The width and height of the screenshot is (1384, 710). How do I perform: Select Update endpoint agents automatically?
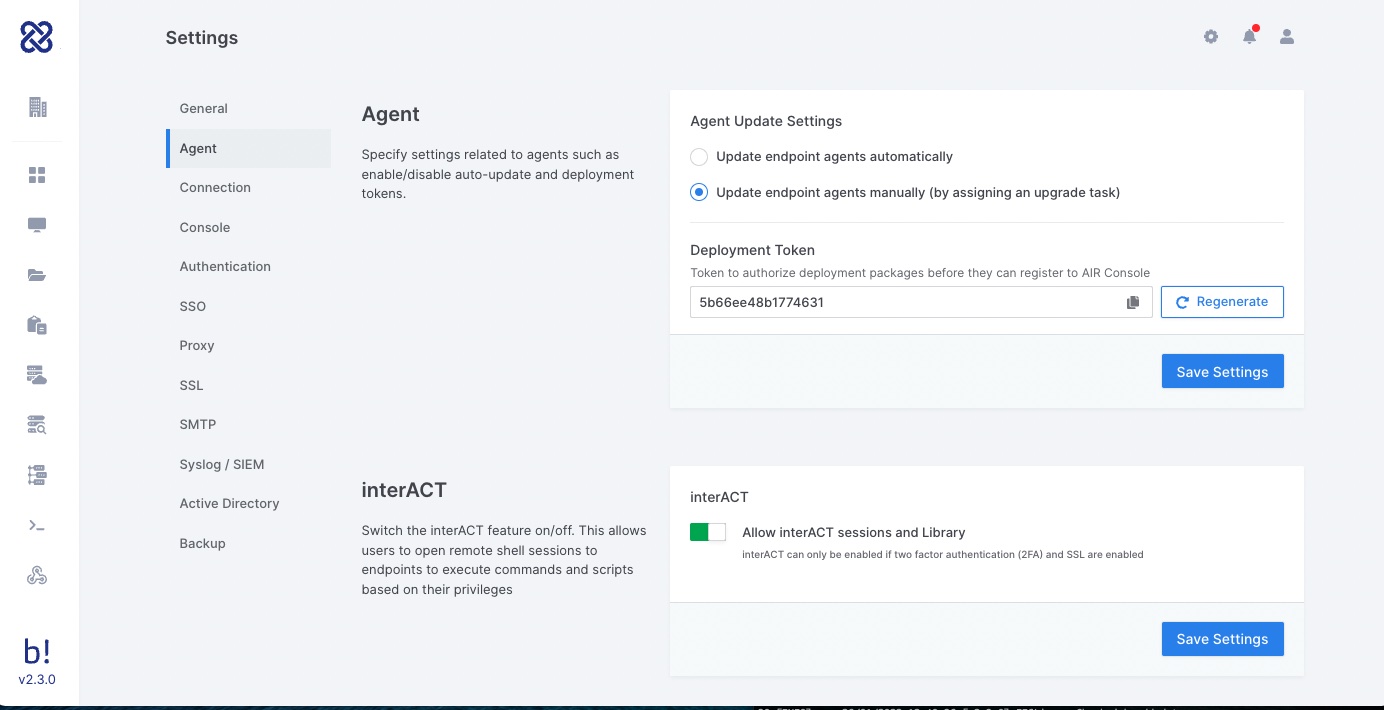pyautogui.click(x=700, y=157)
